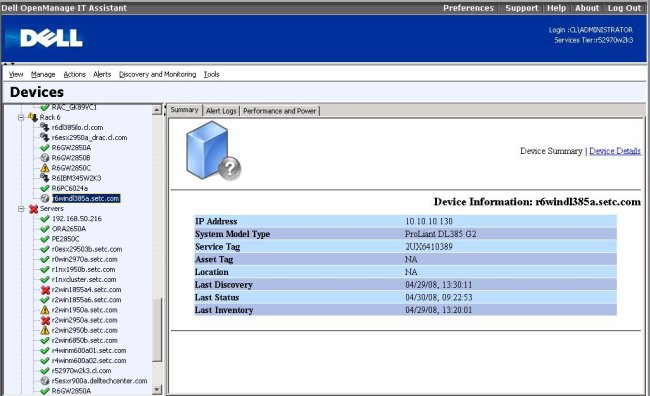This screenshot has width=650, height=396.
Task: Click the red X icon beside r2win2950a.setc.com
Action: [x=45, y=320]
